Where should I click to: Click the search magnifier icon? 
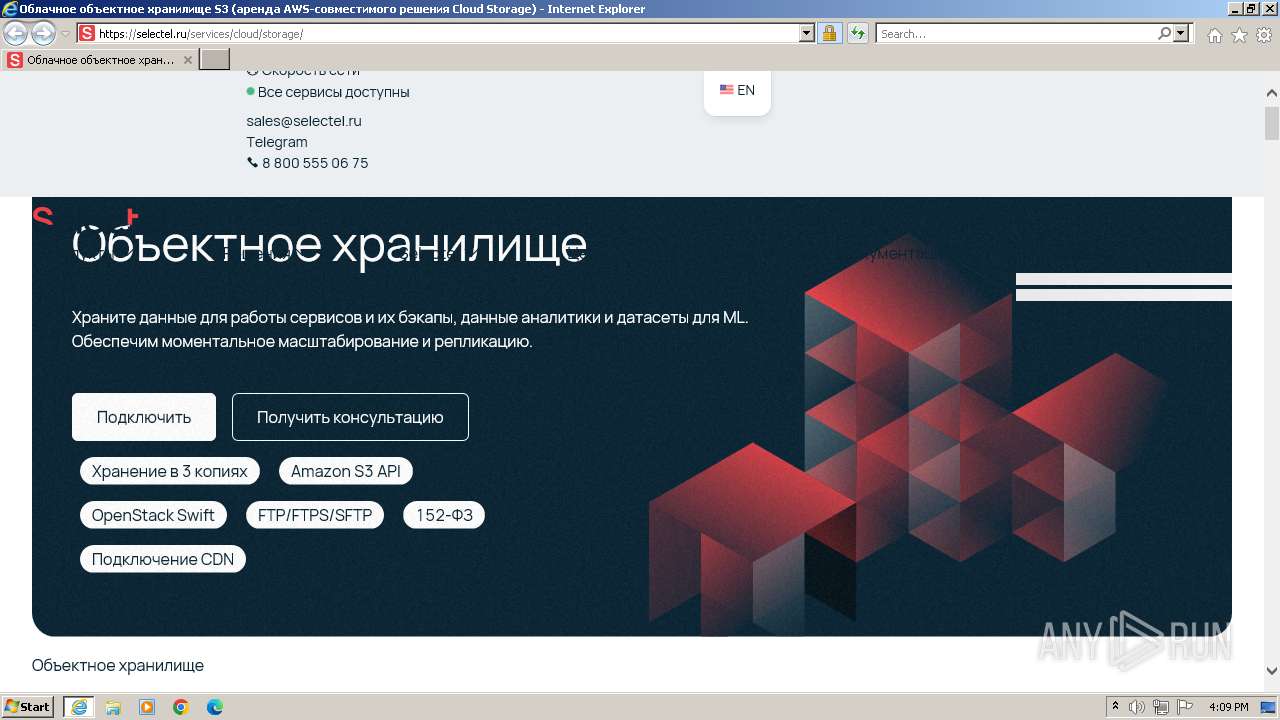pos(1164,33)
